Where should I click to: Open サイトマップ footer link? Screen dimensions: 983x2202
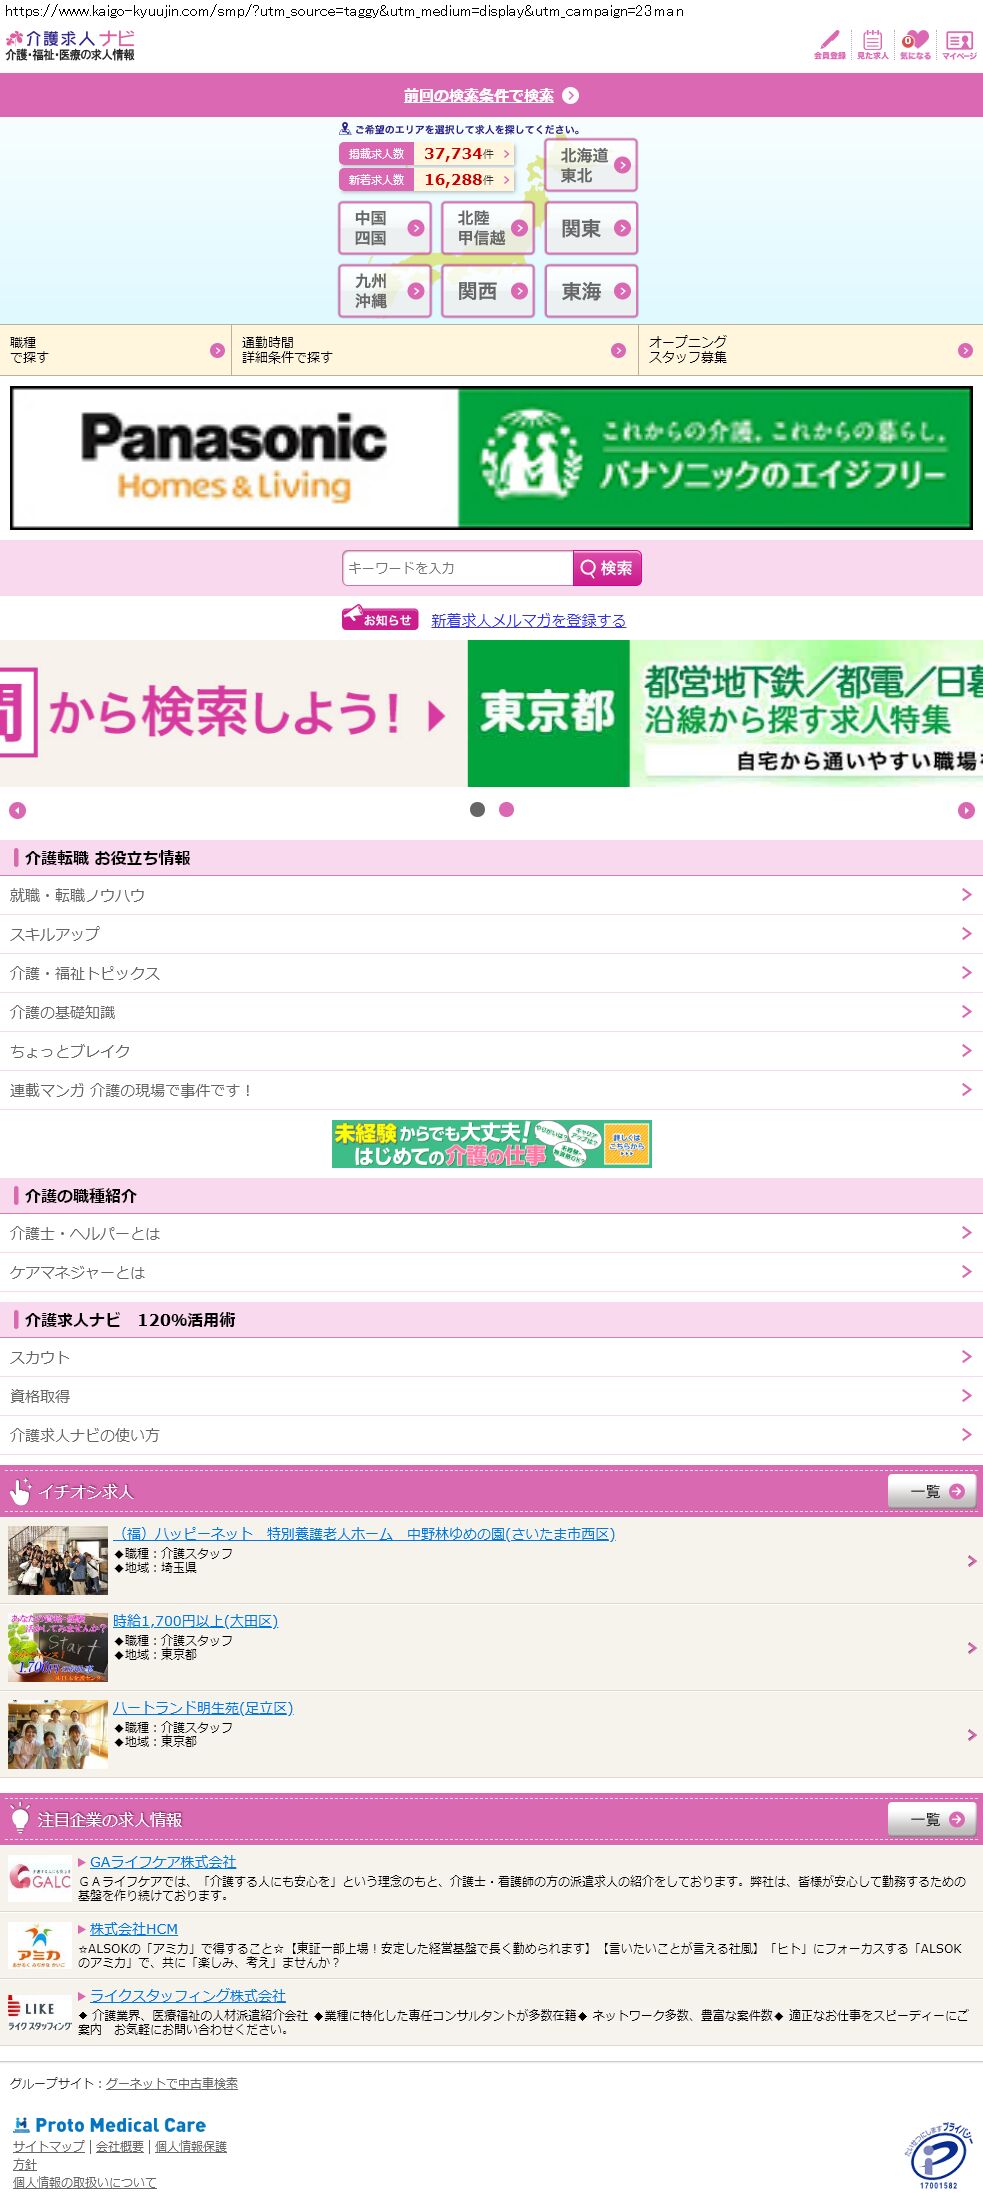(49, 2146)
